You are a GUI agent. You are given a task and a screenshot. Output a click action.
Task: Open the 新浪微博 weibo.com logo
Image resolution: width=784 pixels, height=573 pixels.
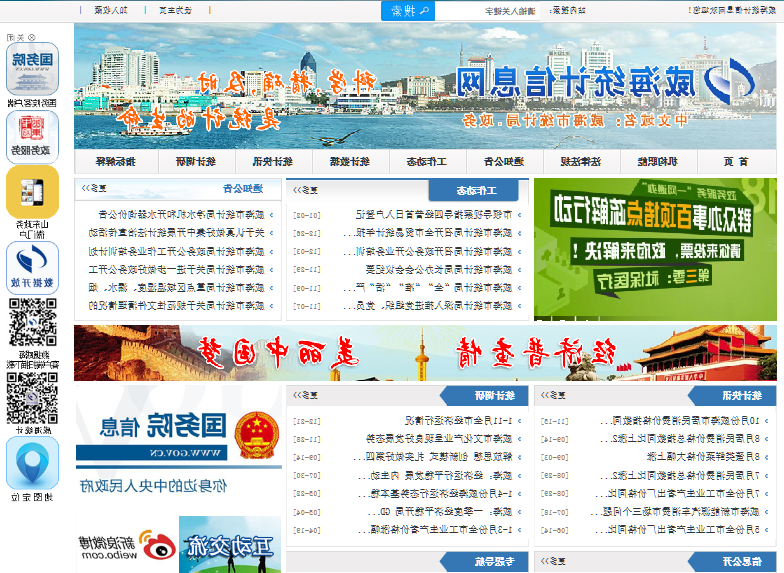pos(127,545)
